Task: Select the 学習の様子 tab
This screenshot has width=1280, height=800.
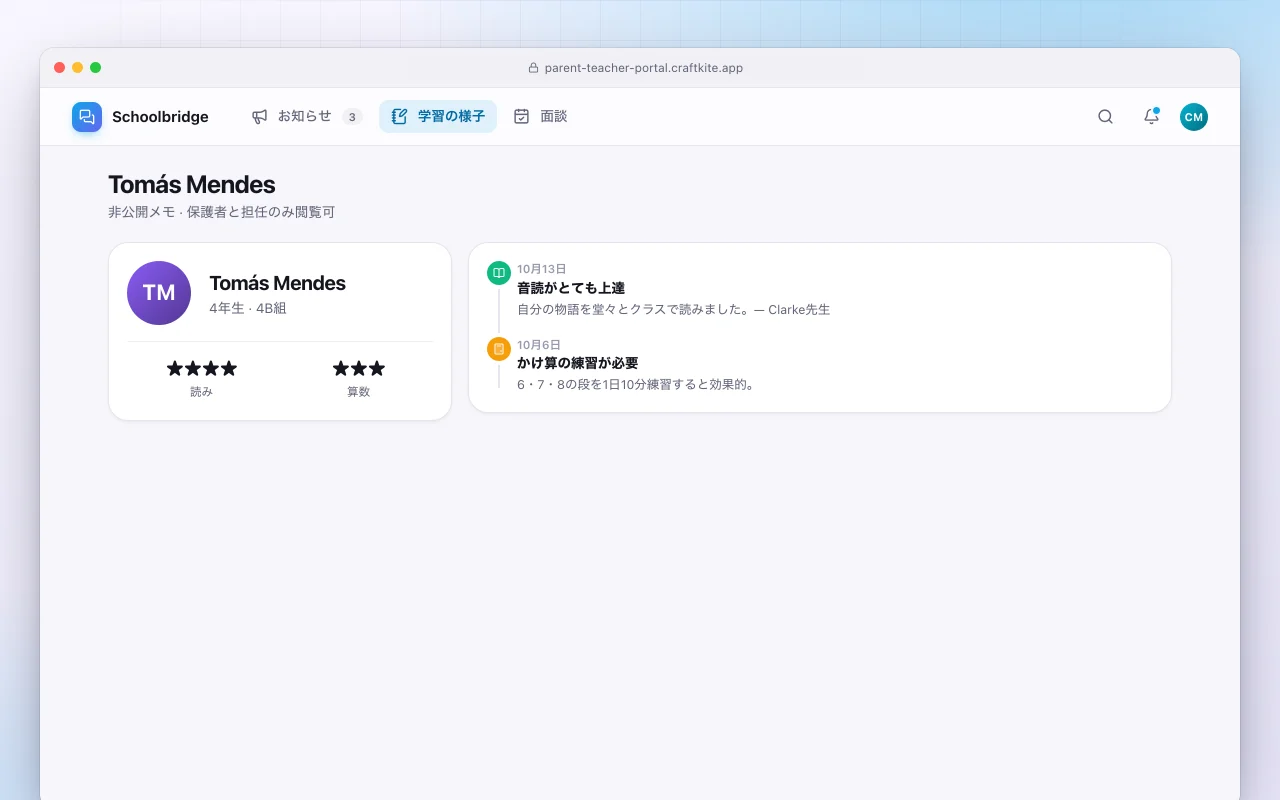Action: [438, 116]
